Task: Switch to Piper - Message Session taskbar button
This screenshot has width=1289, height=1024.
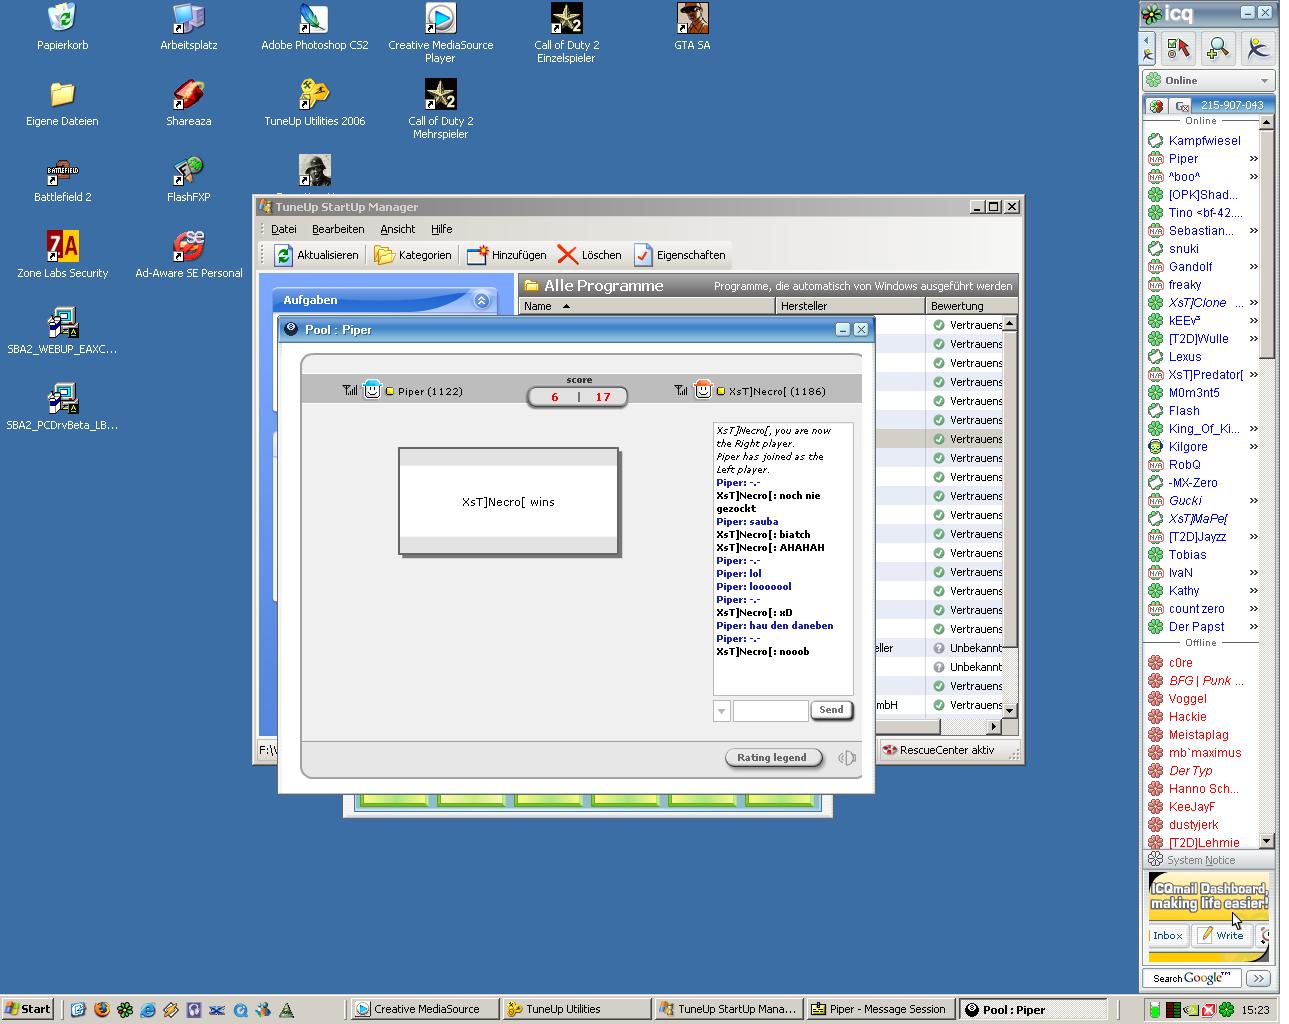Action: point(879,1009)
